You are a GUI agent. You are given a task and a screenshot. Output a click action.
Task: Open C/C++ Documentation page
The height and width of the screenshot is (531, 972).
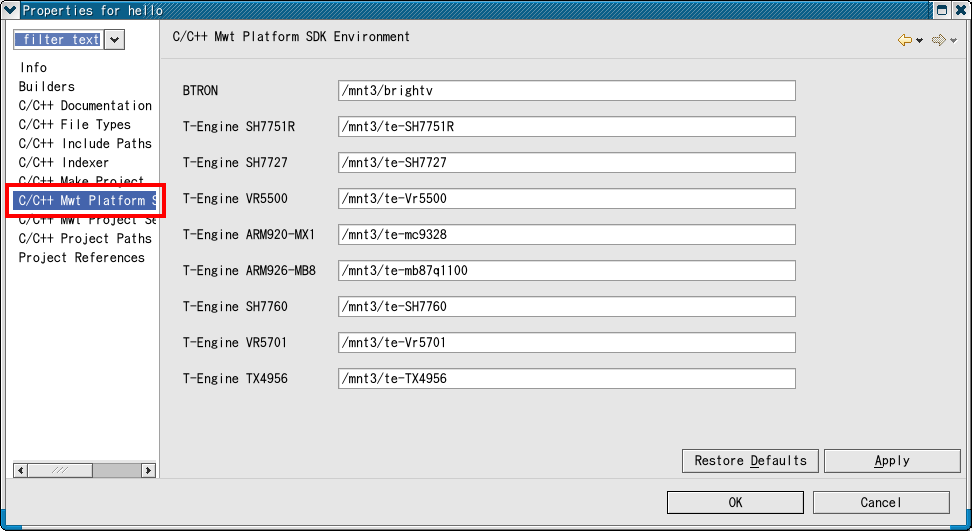[85, 106]
